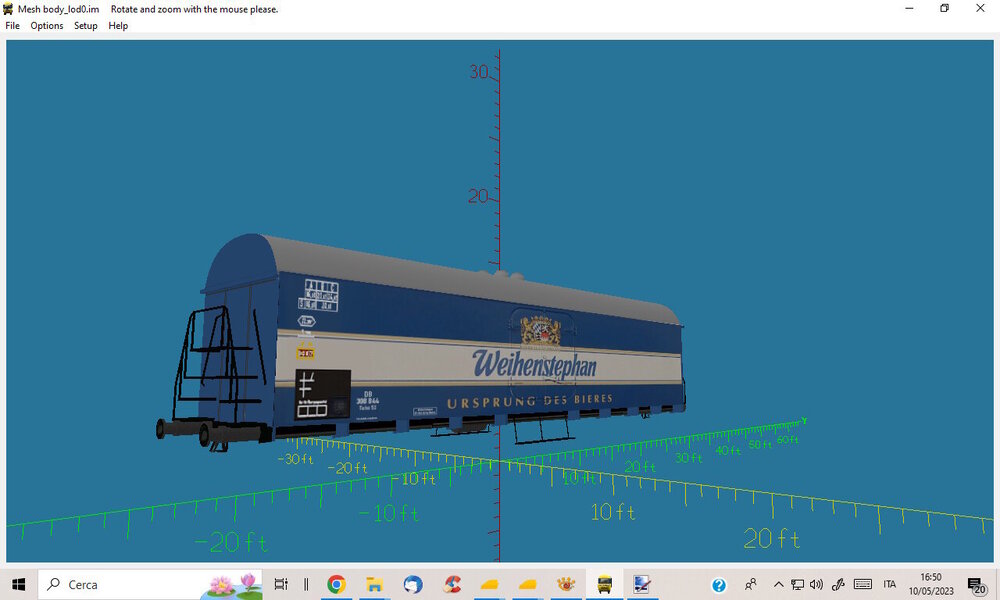Open the second yellow wedge taskbar app
The image size is (1000, 600).
(527, 584)
